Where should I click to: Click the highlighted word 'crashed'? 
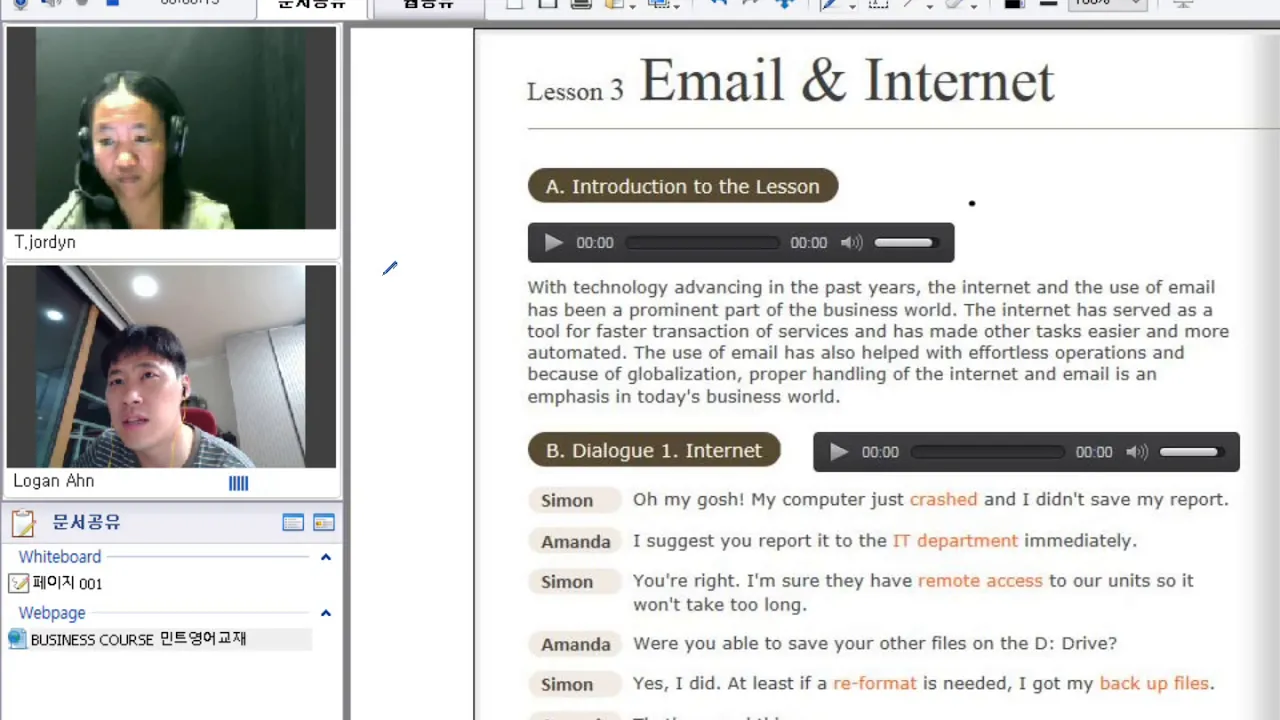coord(943,499)
